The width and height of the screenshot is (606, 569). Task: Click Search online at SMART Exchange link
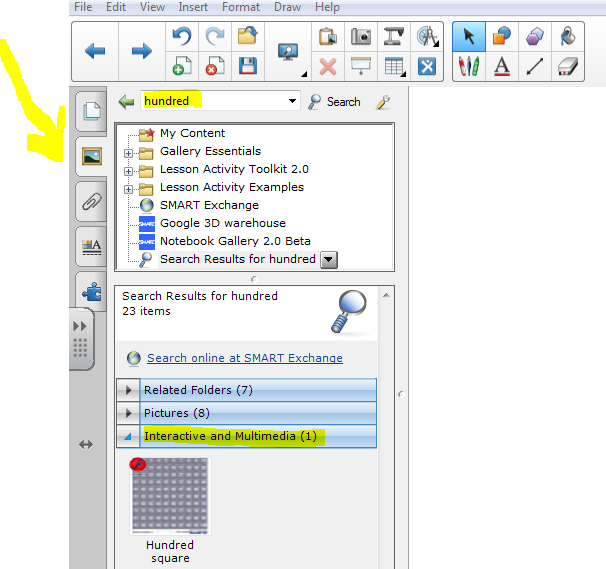245,358
